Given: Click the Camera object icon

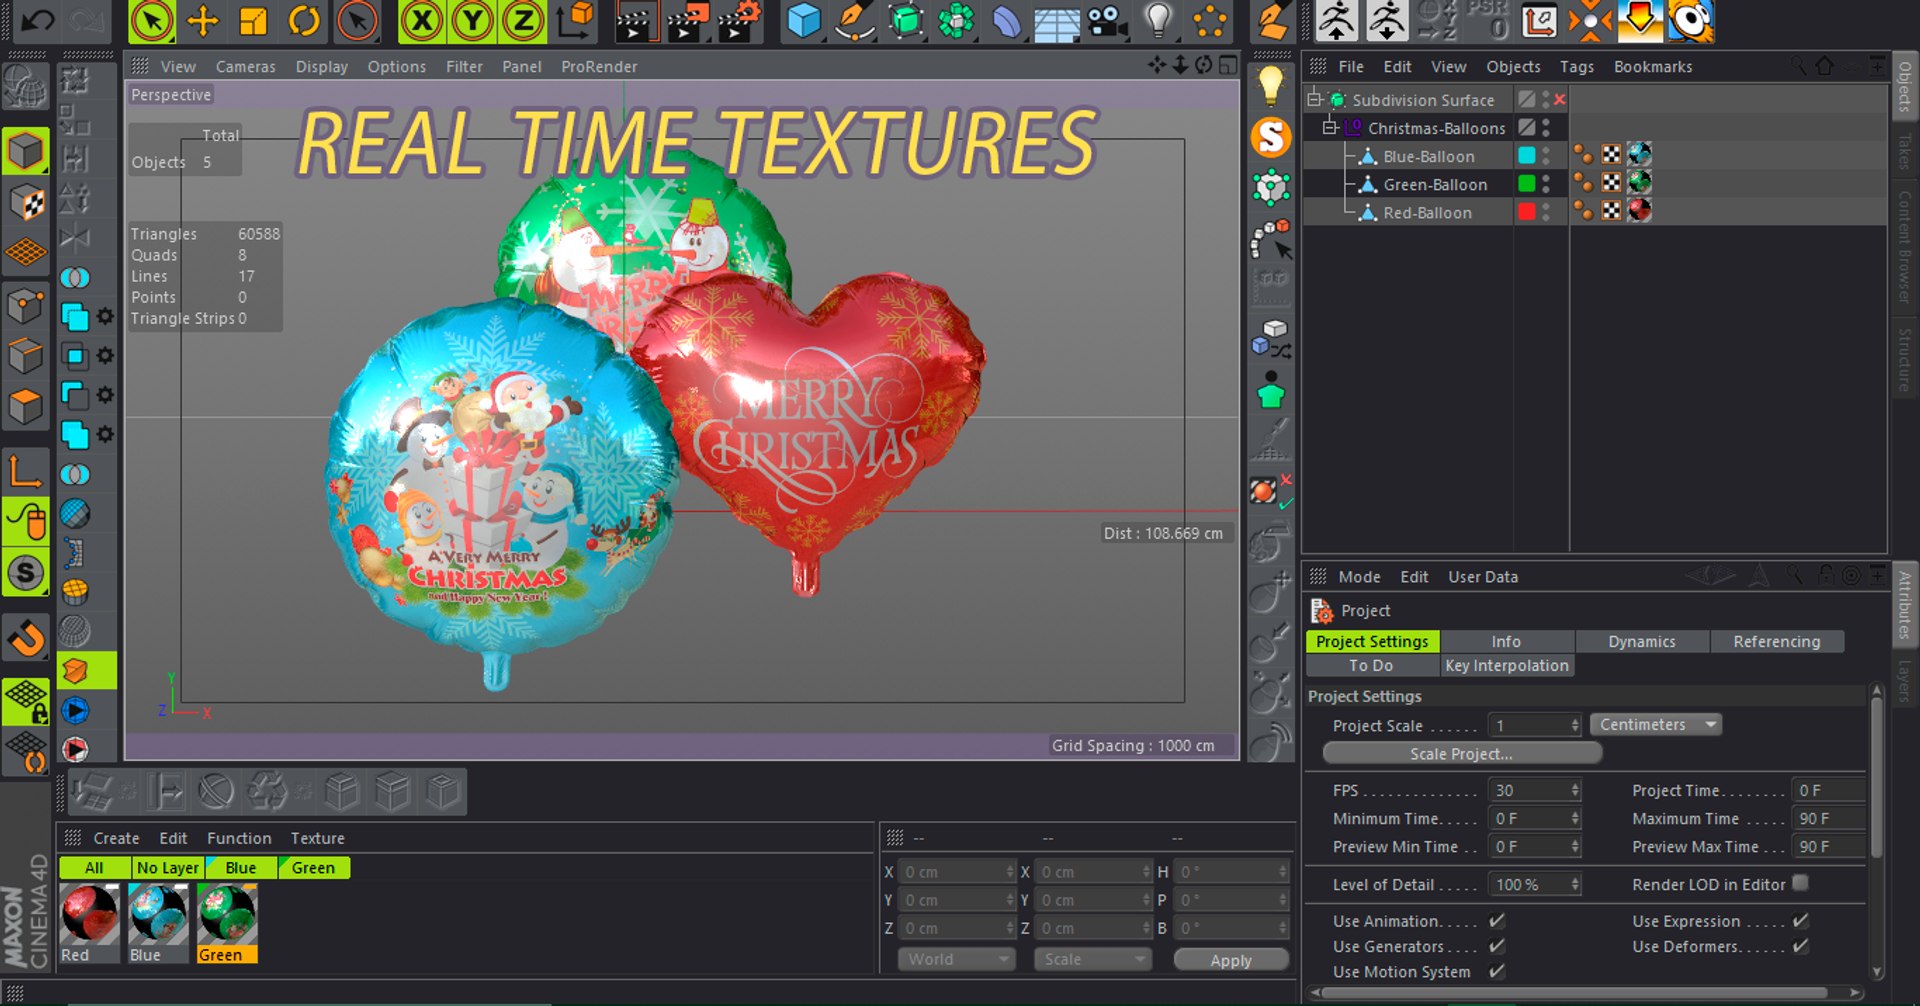Looking at the screenshot, I should coord(1107,21).
